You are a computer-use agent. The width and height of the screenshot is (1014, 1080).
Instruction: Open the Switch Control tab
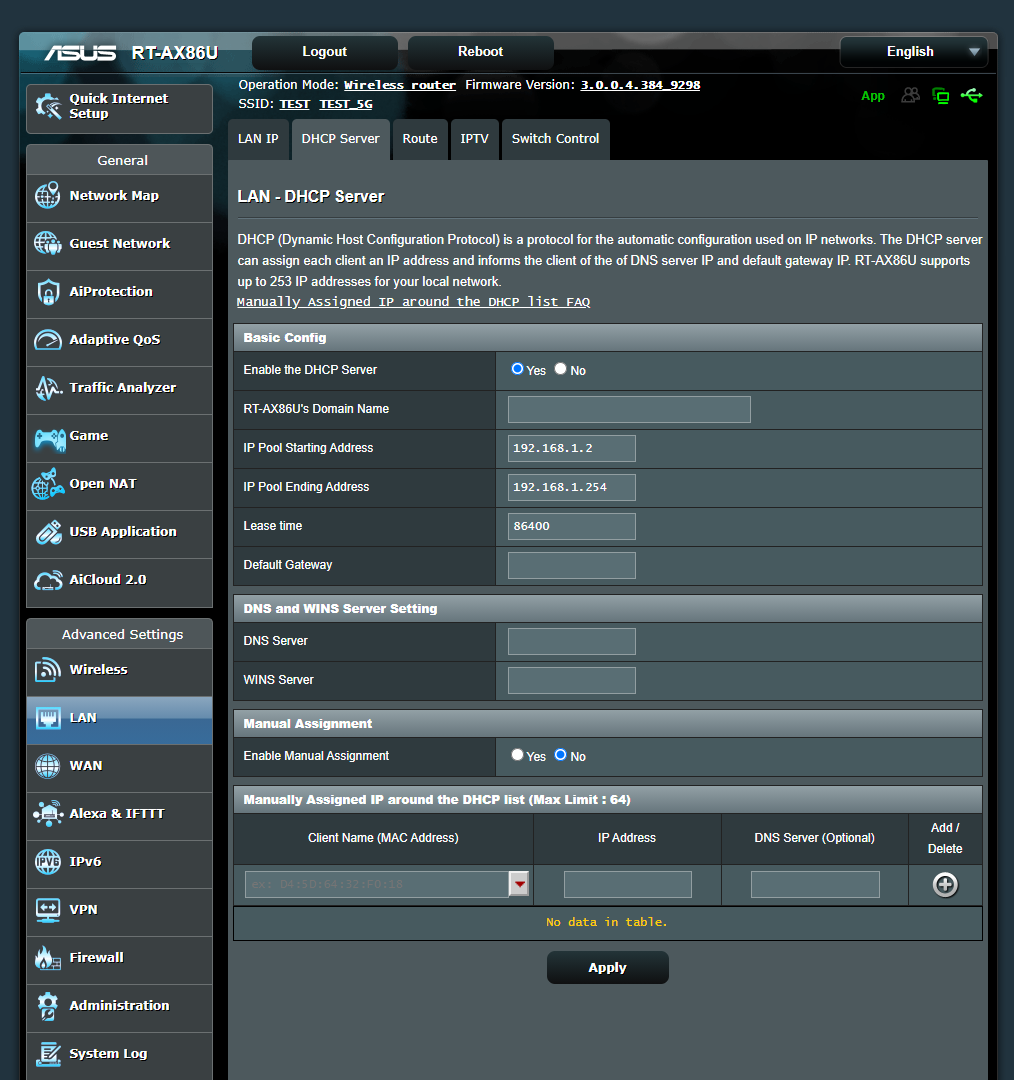555,139
